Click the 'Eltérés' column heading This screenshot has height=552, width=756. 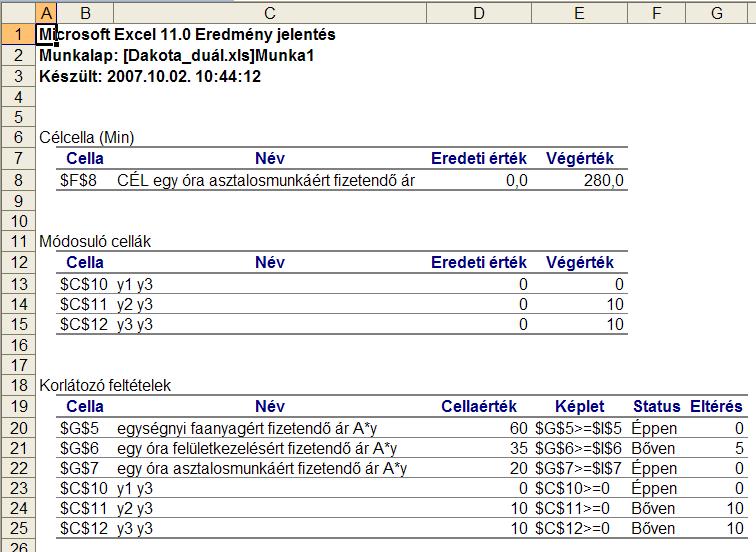coord(716,406)
